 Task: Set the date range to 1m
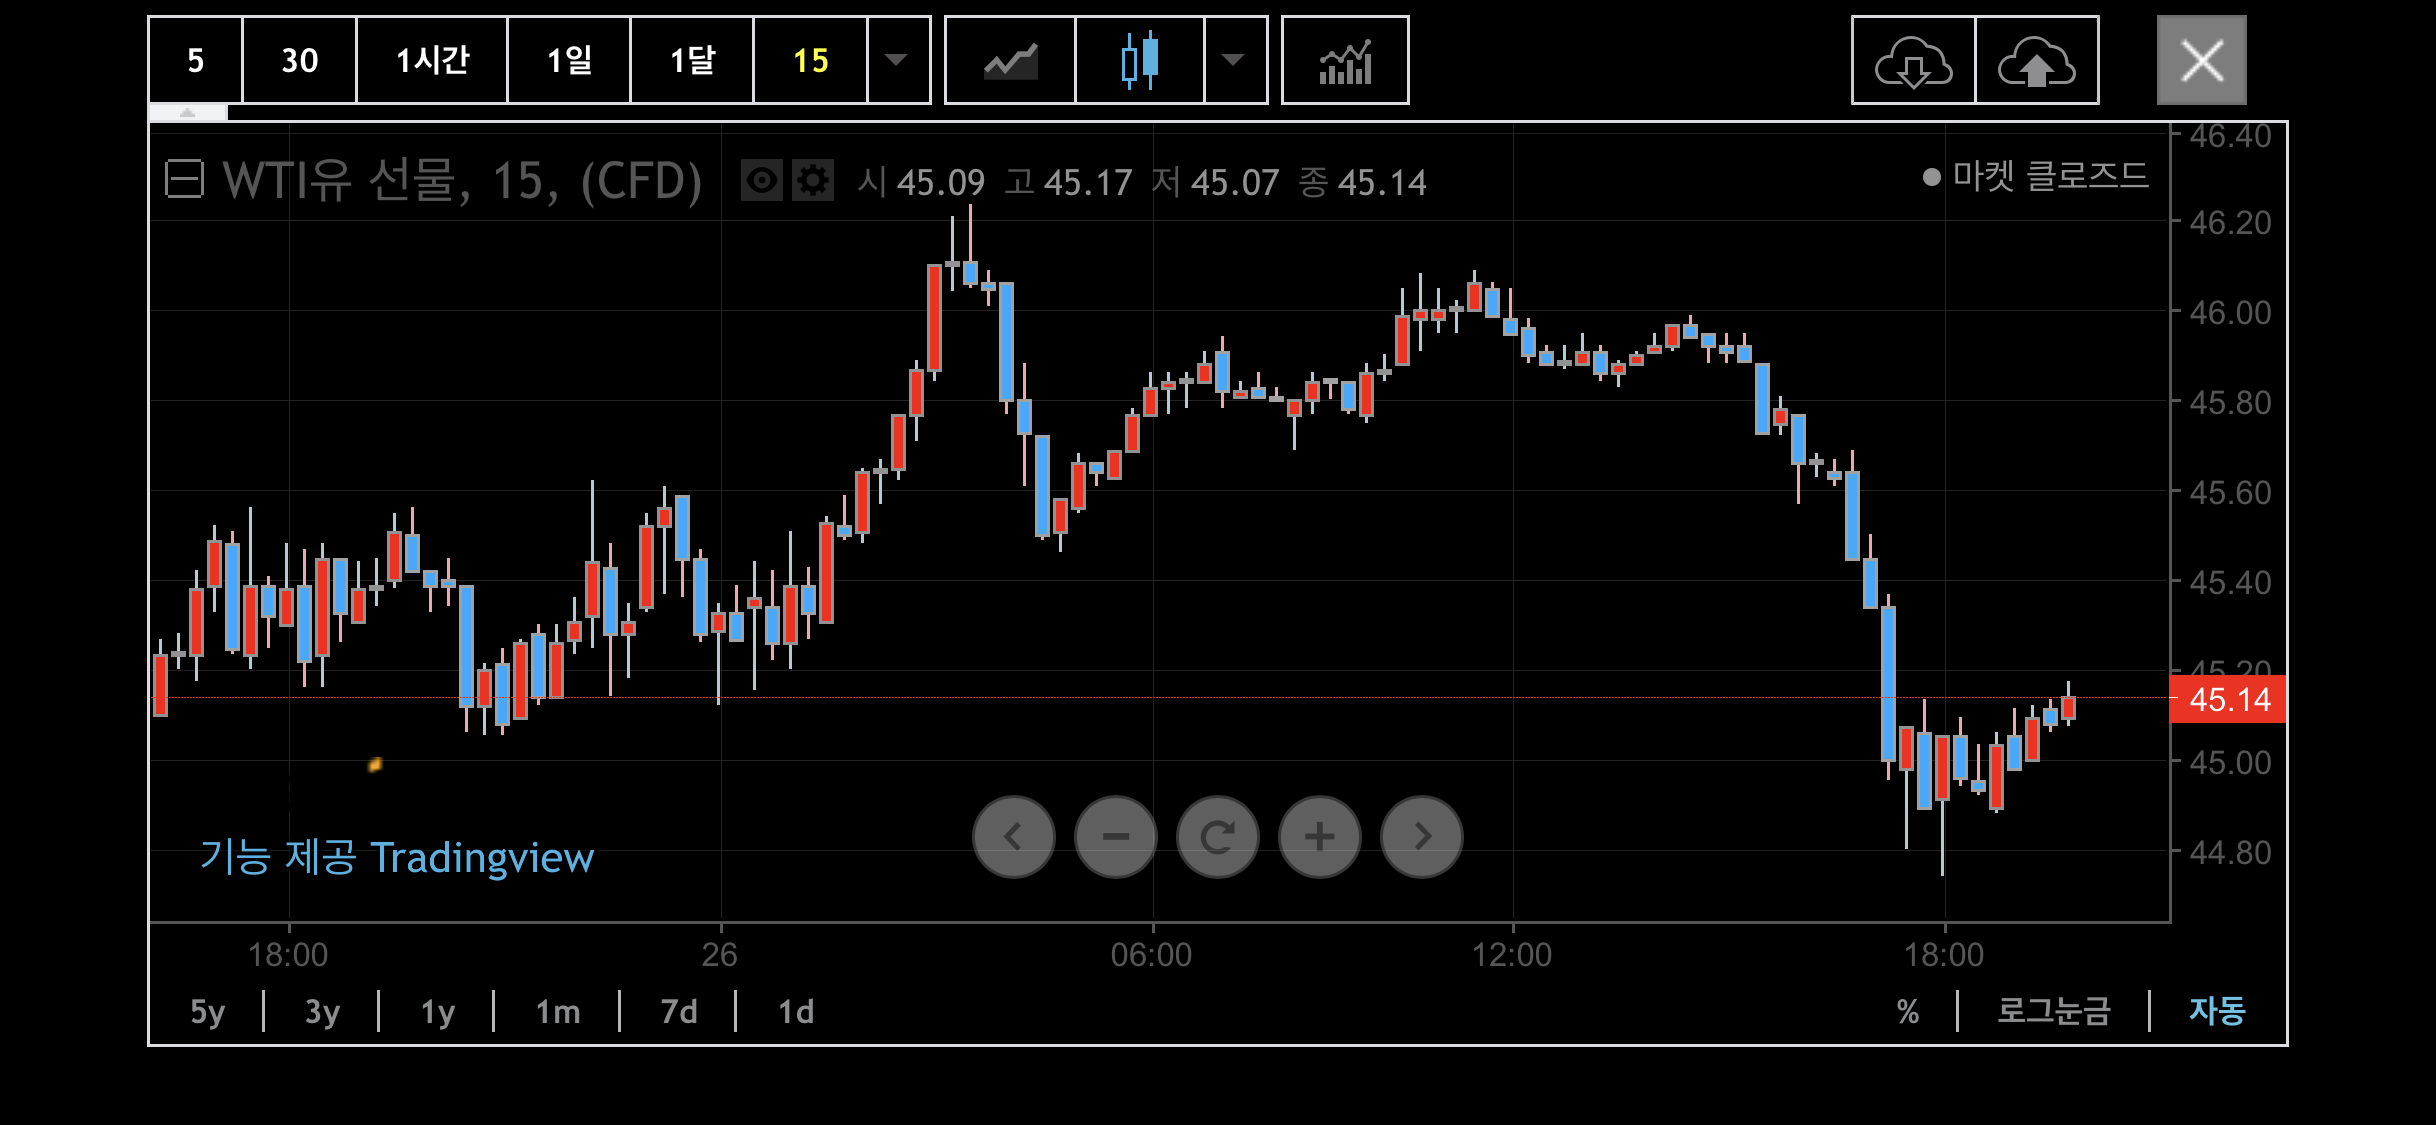coord(558,1011)
